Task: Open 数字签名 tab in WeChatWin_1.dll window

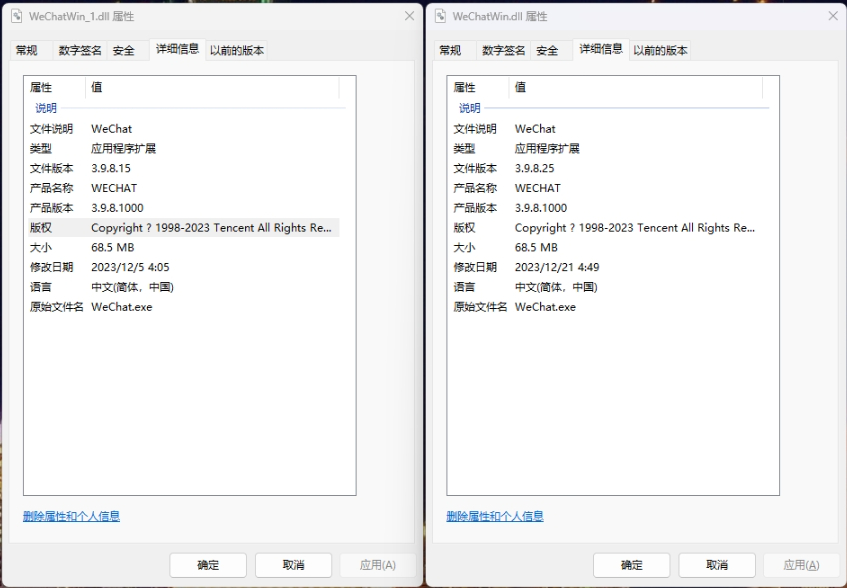Action: click(80, 50)
